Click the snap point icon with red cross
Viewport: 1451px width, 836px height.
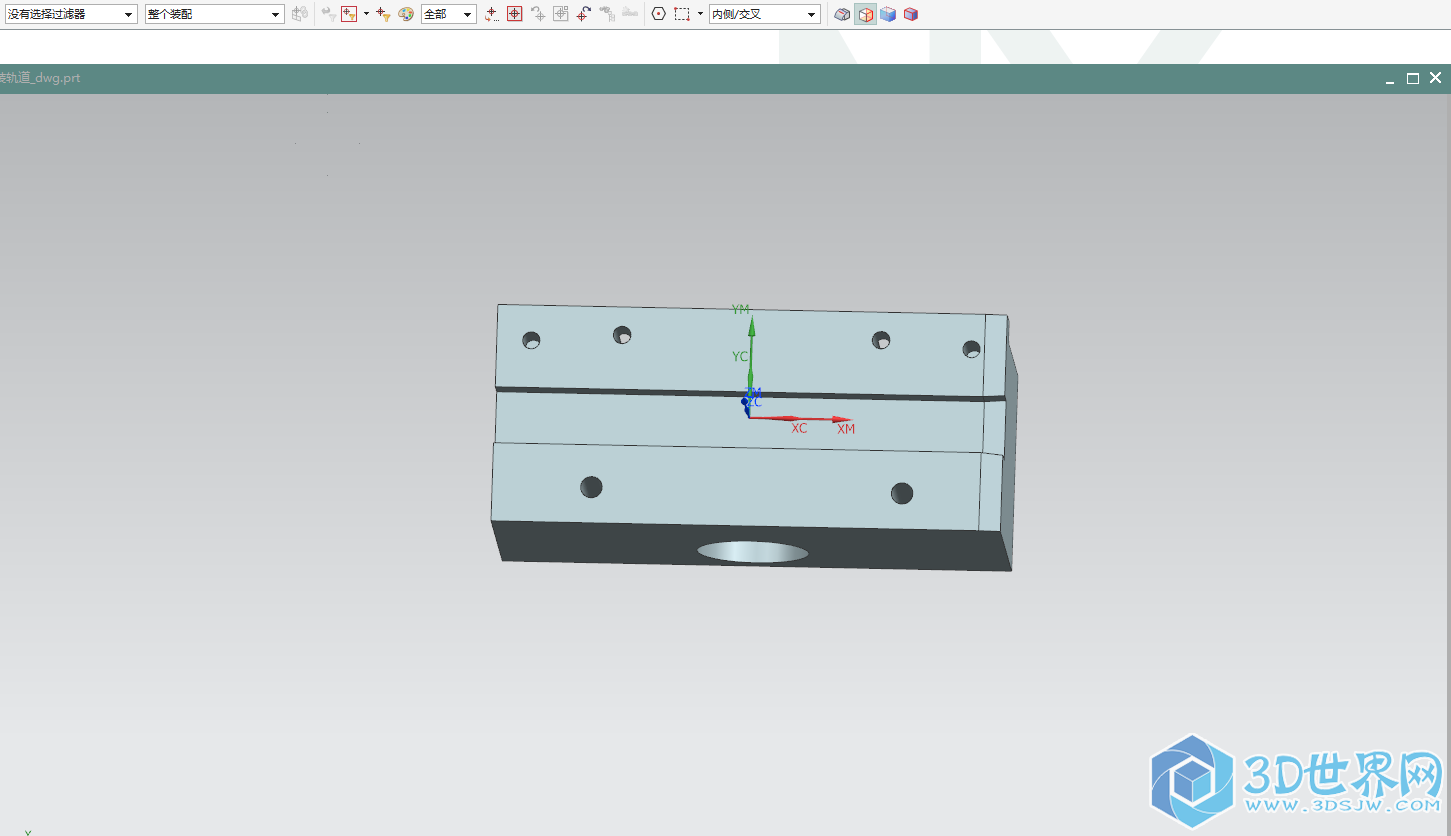coord(491,14)
